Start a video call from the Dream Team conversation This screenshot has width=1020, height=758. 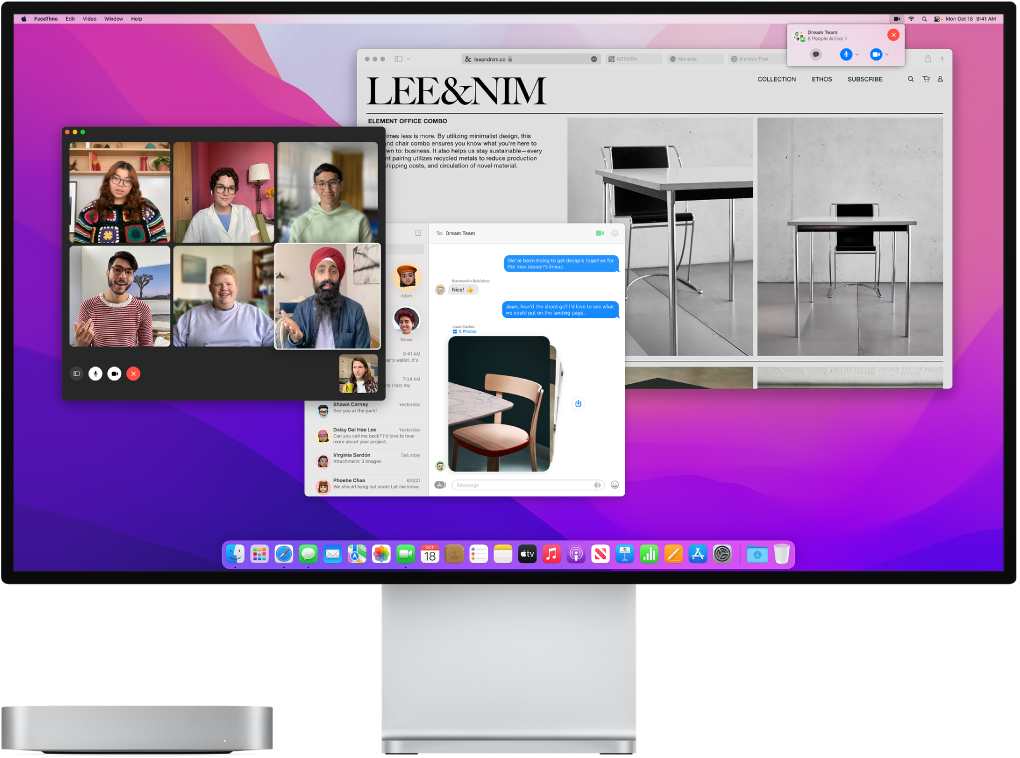[x=599, y=232]
